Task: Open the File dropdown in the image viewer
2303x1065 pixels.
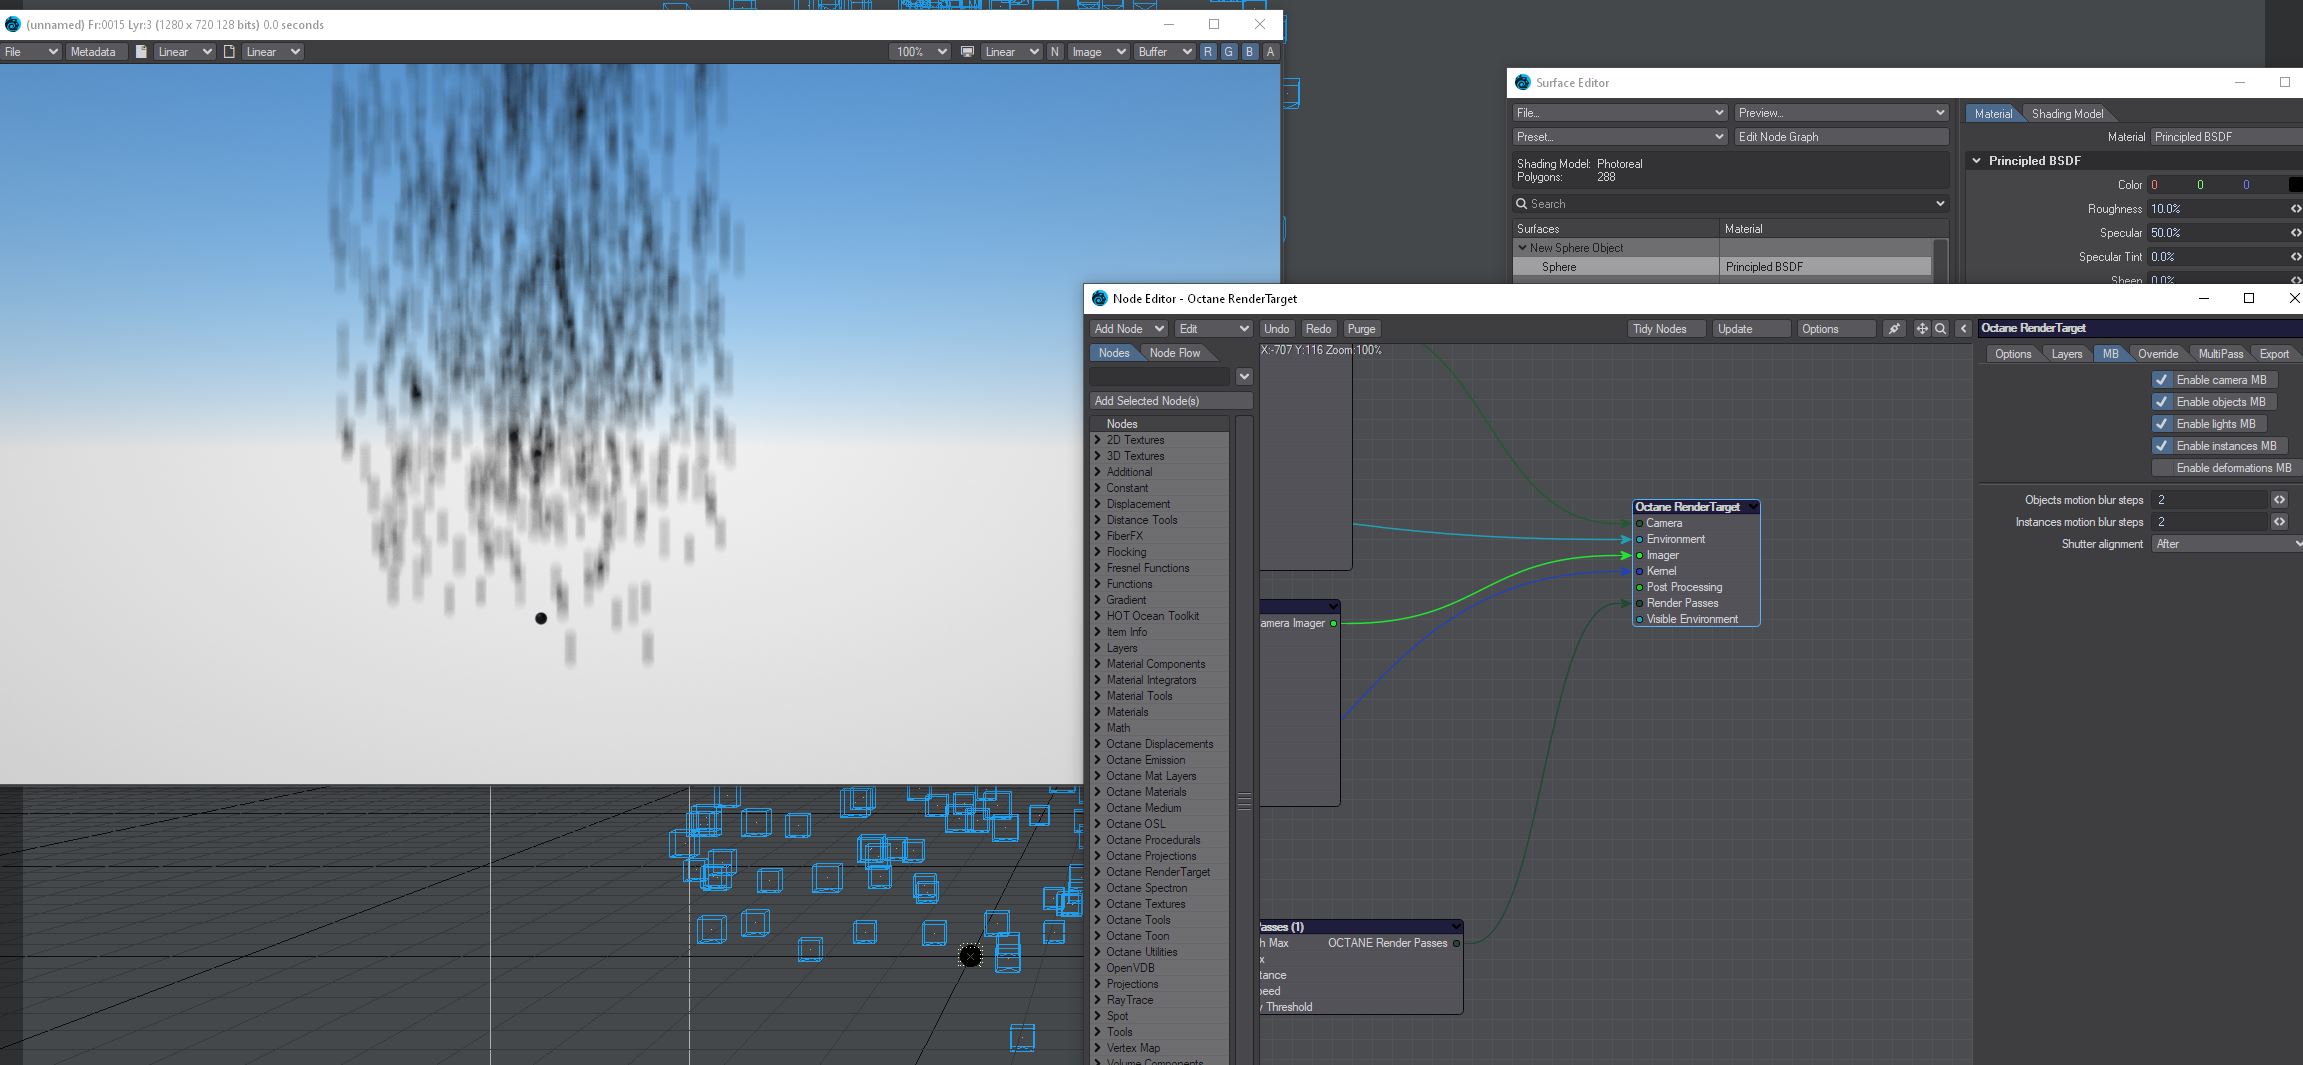Action: [31, 52]
